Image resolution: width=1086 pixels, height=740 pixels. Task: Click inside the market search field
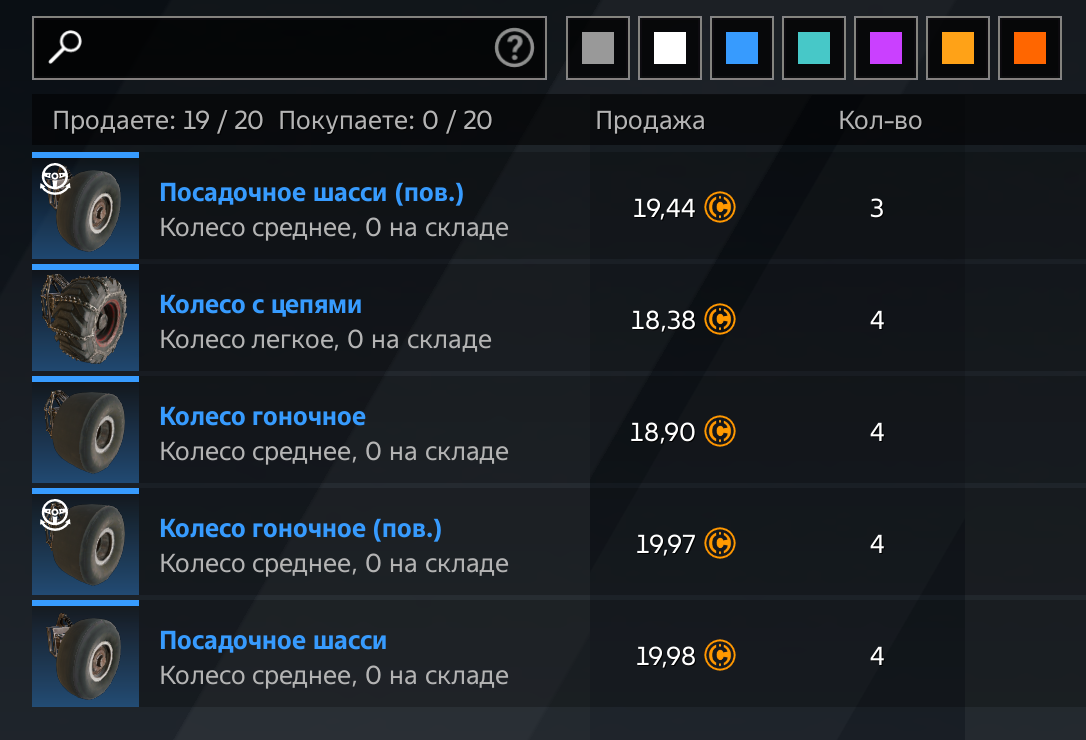click(289, 48)
